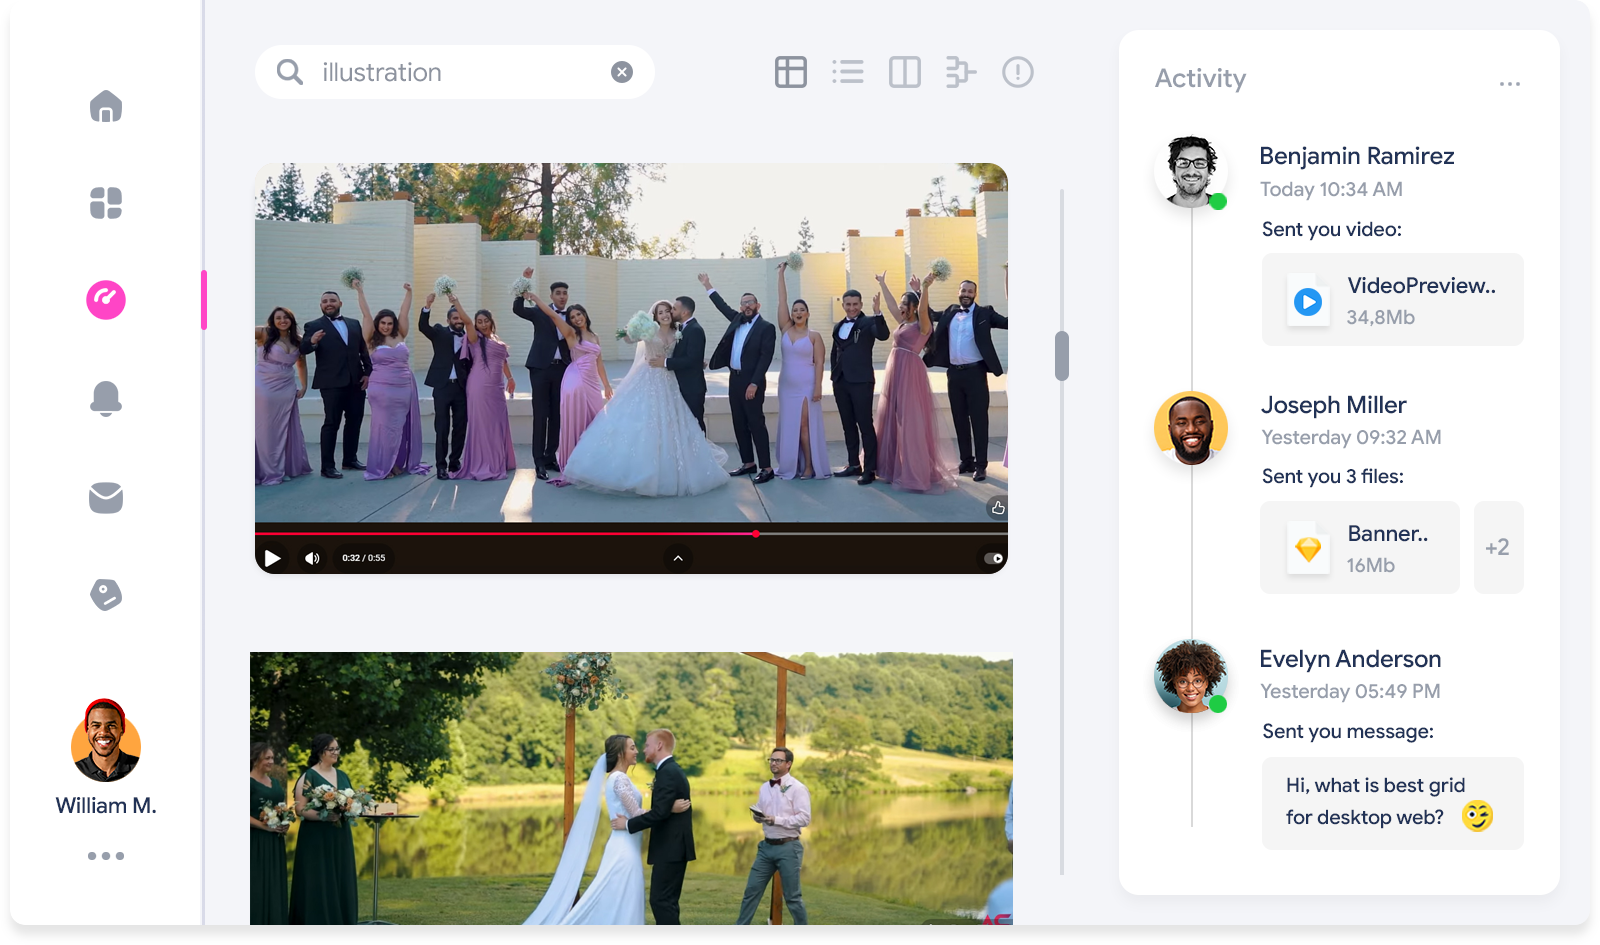Viewport: 1600px width, 945px height.
Task: Open the options dots below William M.
Action: pos(106,856)
